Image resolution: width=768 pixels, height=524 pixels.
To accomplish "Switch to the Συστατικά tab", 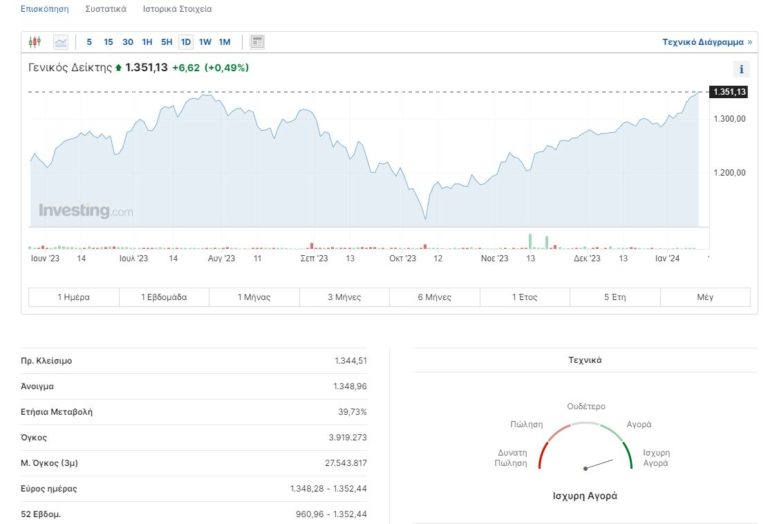I will [x=106, y=9].
